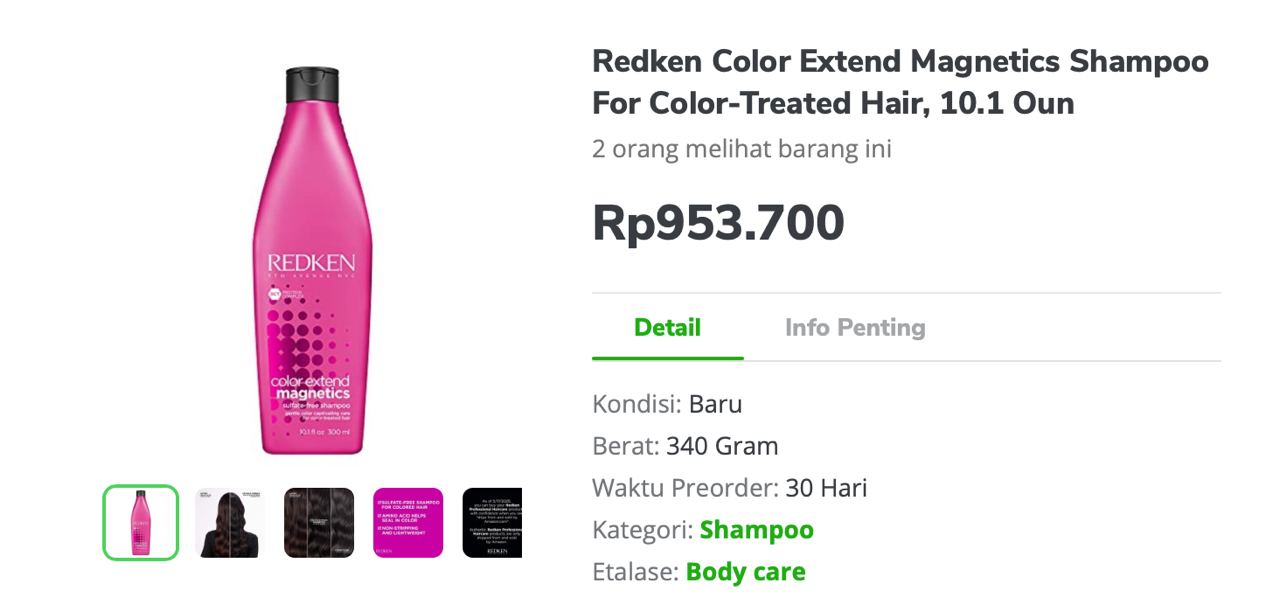Click the black cap of the bottle
This screenshot has width=1280, height=598.
pos(311,85)
